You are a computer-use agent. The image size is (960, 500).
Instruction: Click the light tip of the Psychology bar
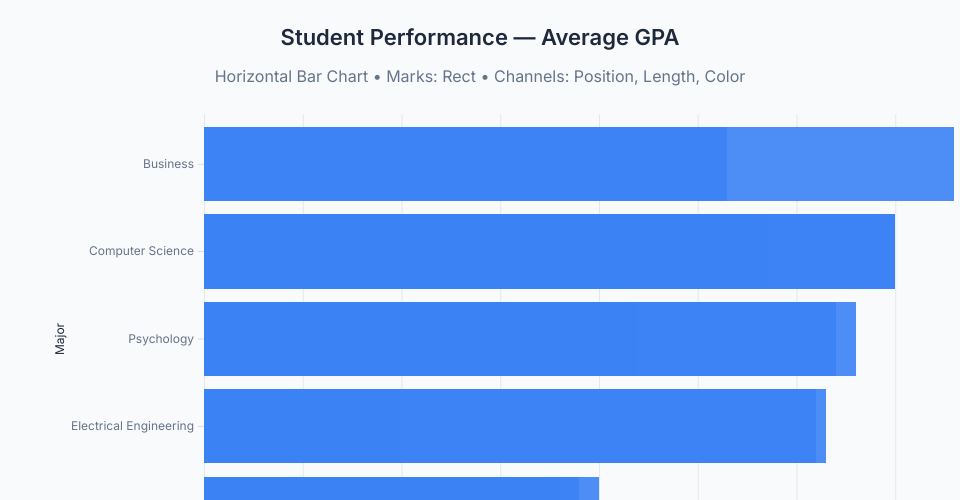[x=846, y=339]
